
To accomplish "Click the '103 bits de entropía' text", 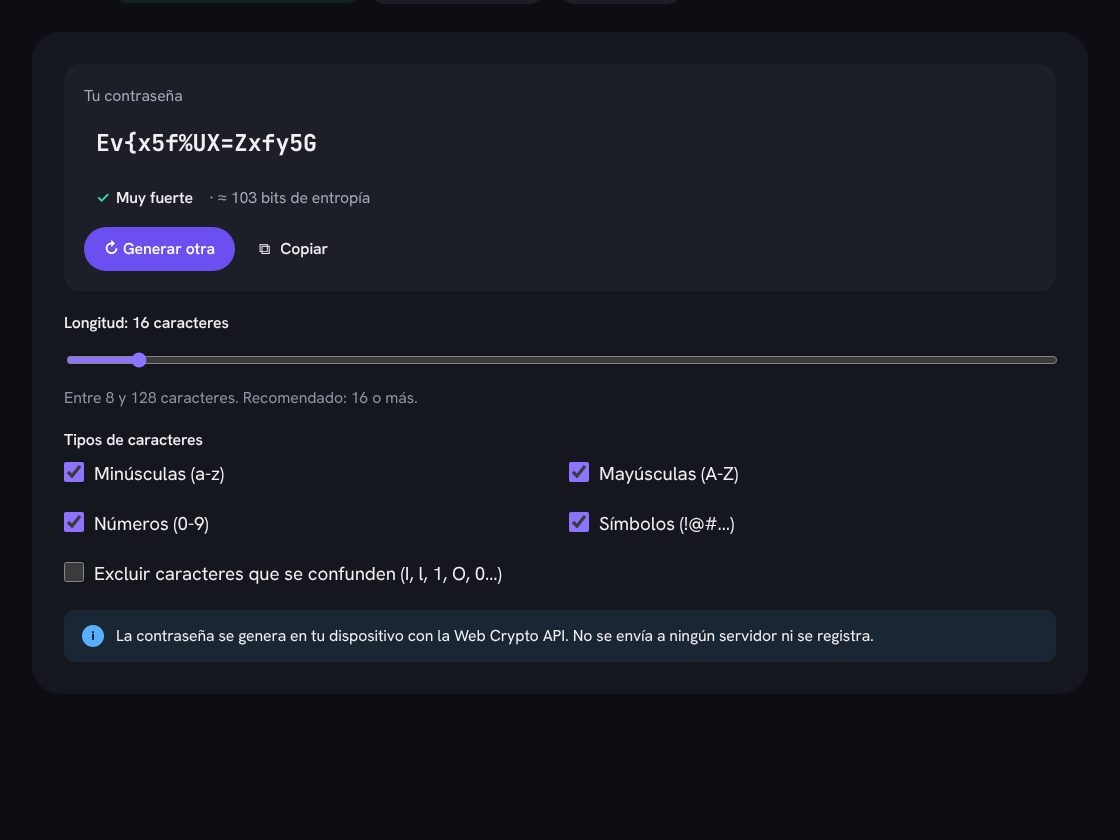I will click(301, 198).
